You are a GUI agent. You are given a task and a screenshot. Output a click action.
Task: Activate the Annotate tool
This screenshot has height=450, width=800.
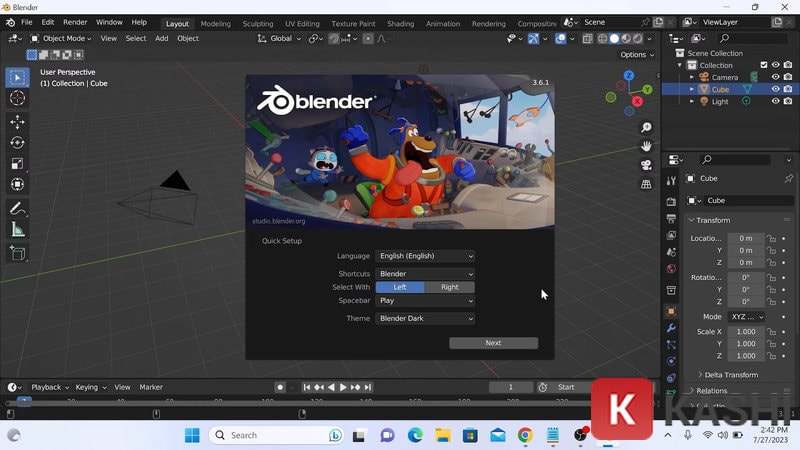click(x=18, y=208)
